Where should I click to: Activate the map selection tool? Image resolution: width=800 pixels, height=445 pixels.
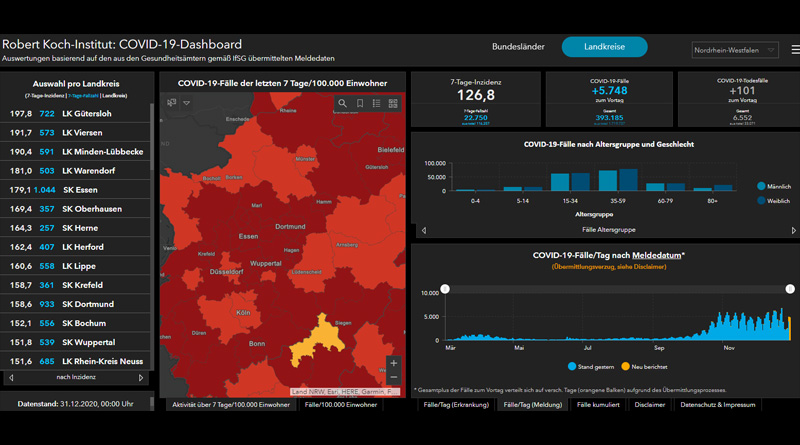[x=172, y=103]
